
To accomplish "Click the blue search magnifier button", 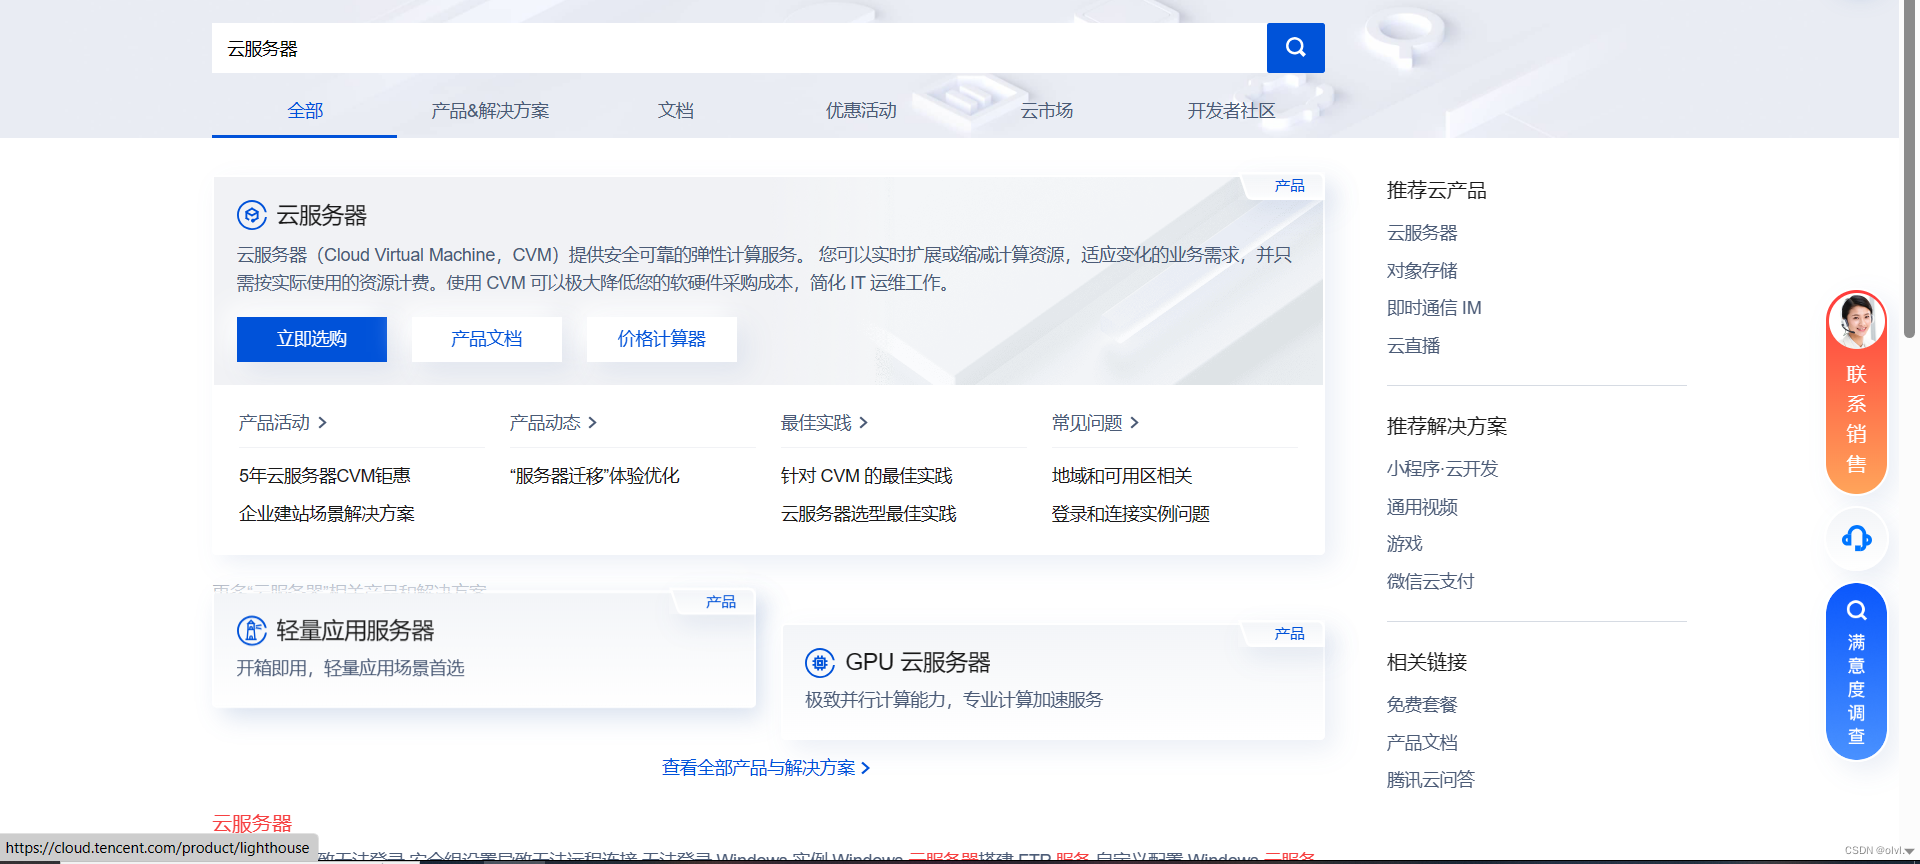I will pos(1295,48).
